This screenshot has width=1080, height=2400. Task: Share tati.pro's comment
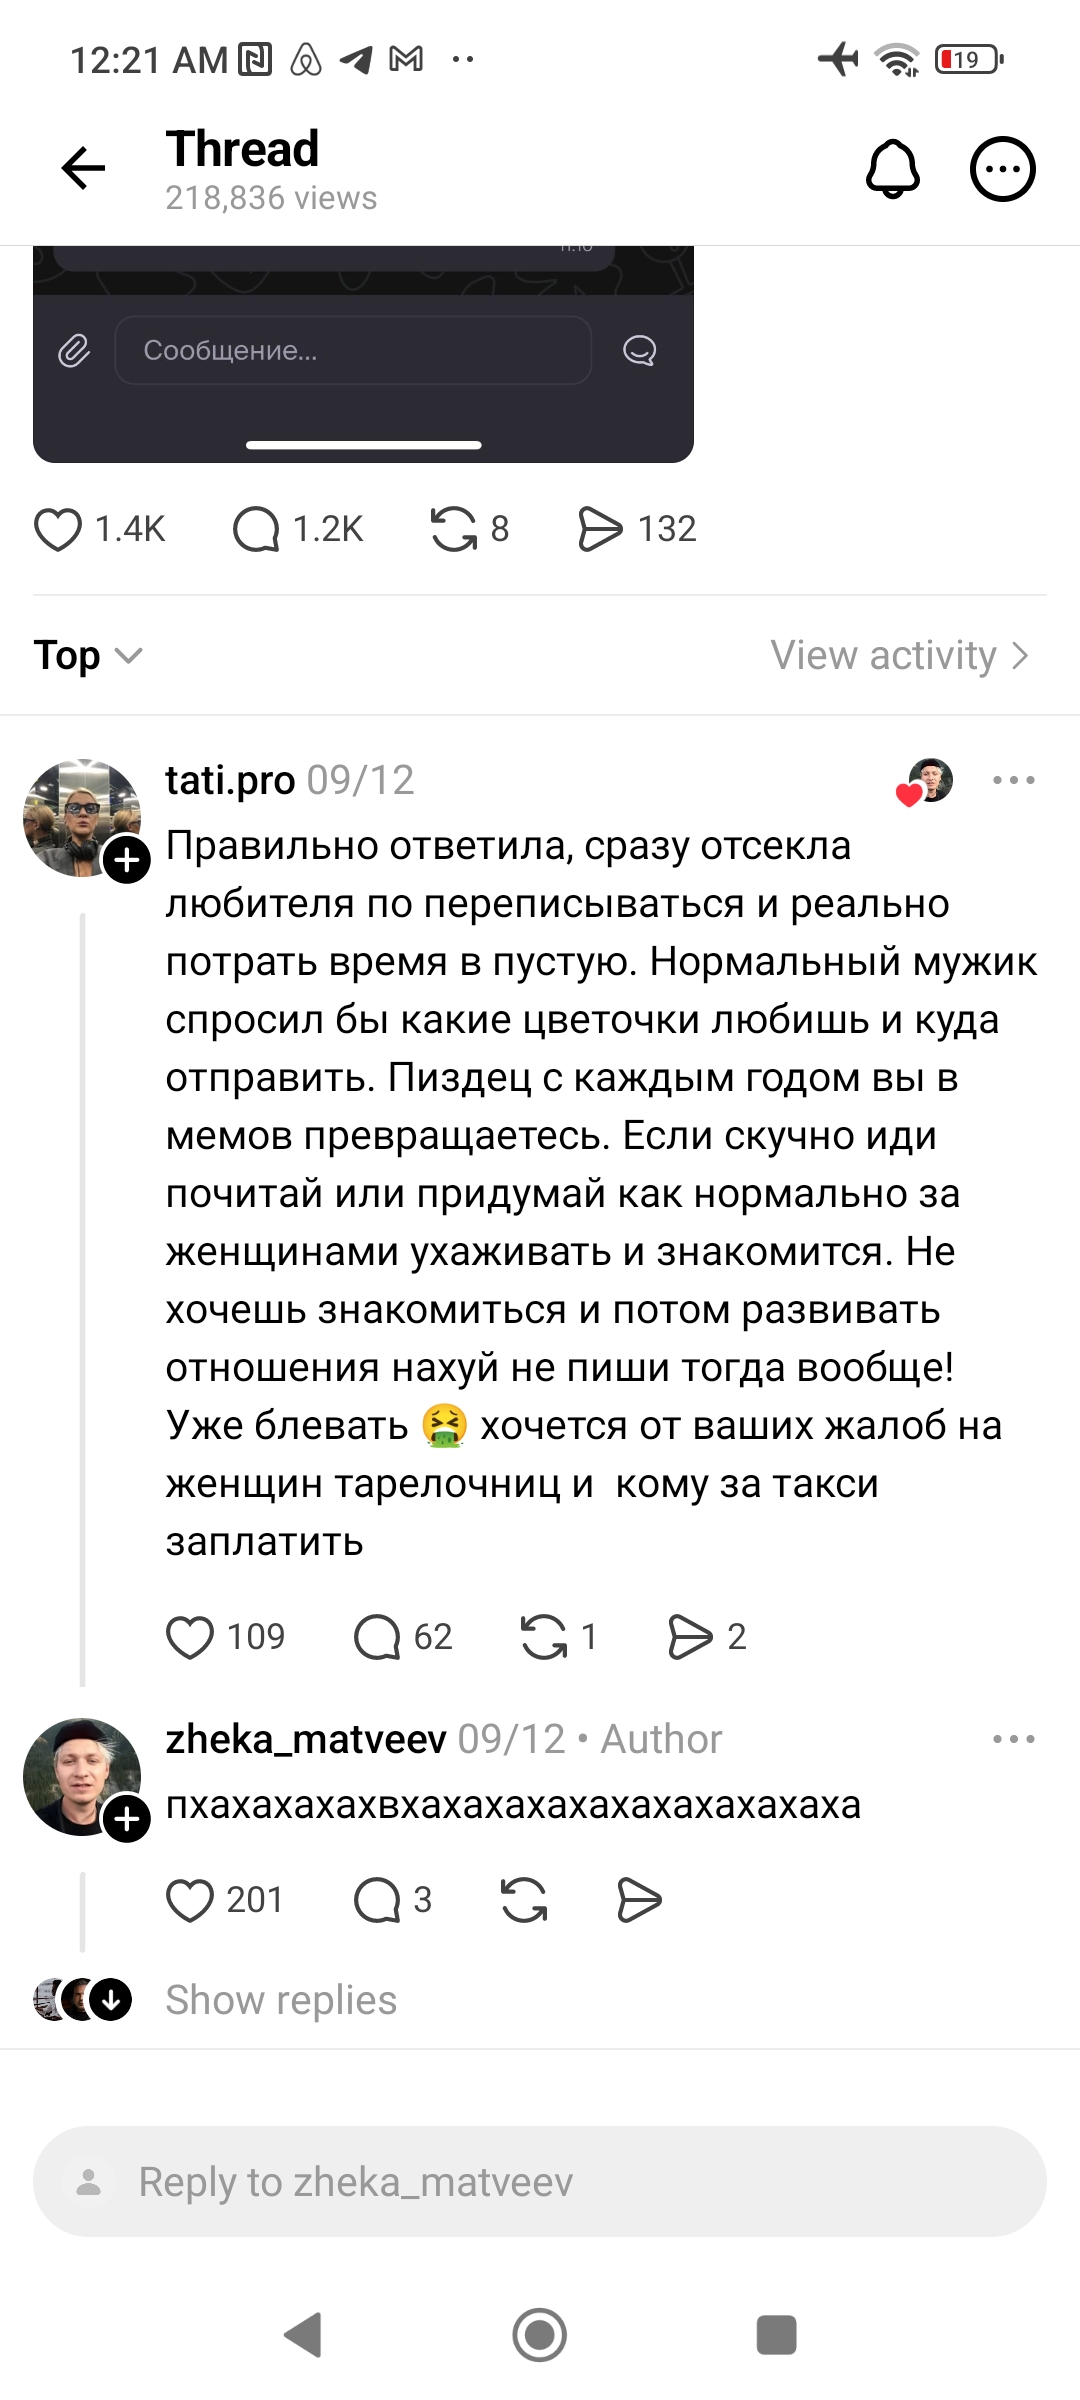click(x=690, y=1637)
